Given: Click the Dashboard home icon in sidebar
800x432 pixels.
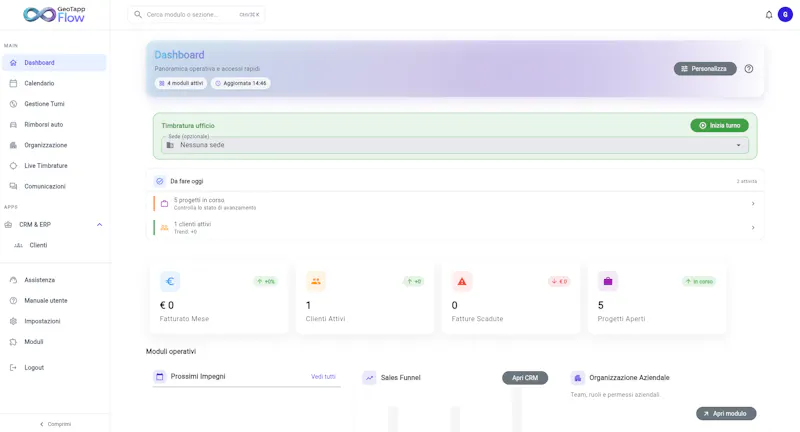Looking at the screenshot, I should (13, 63).
